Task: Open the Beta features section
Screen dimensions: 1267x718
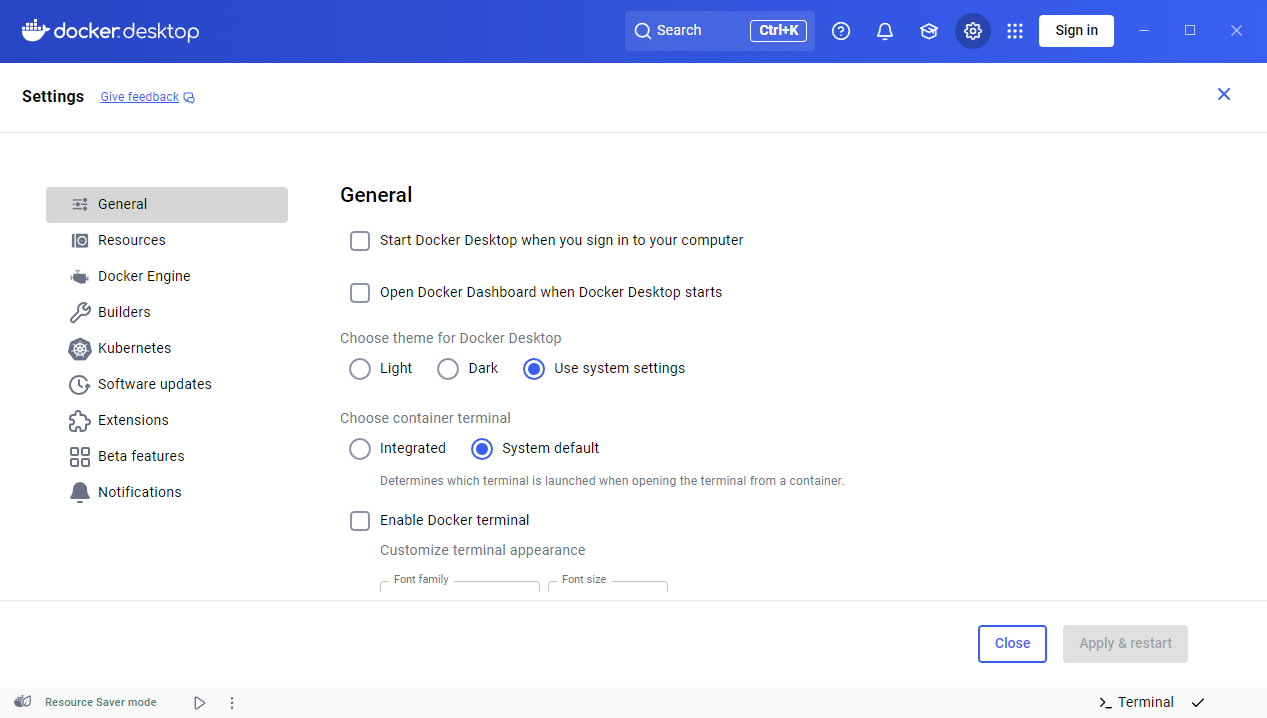Action: coord(137,456)
